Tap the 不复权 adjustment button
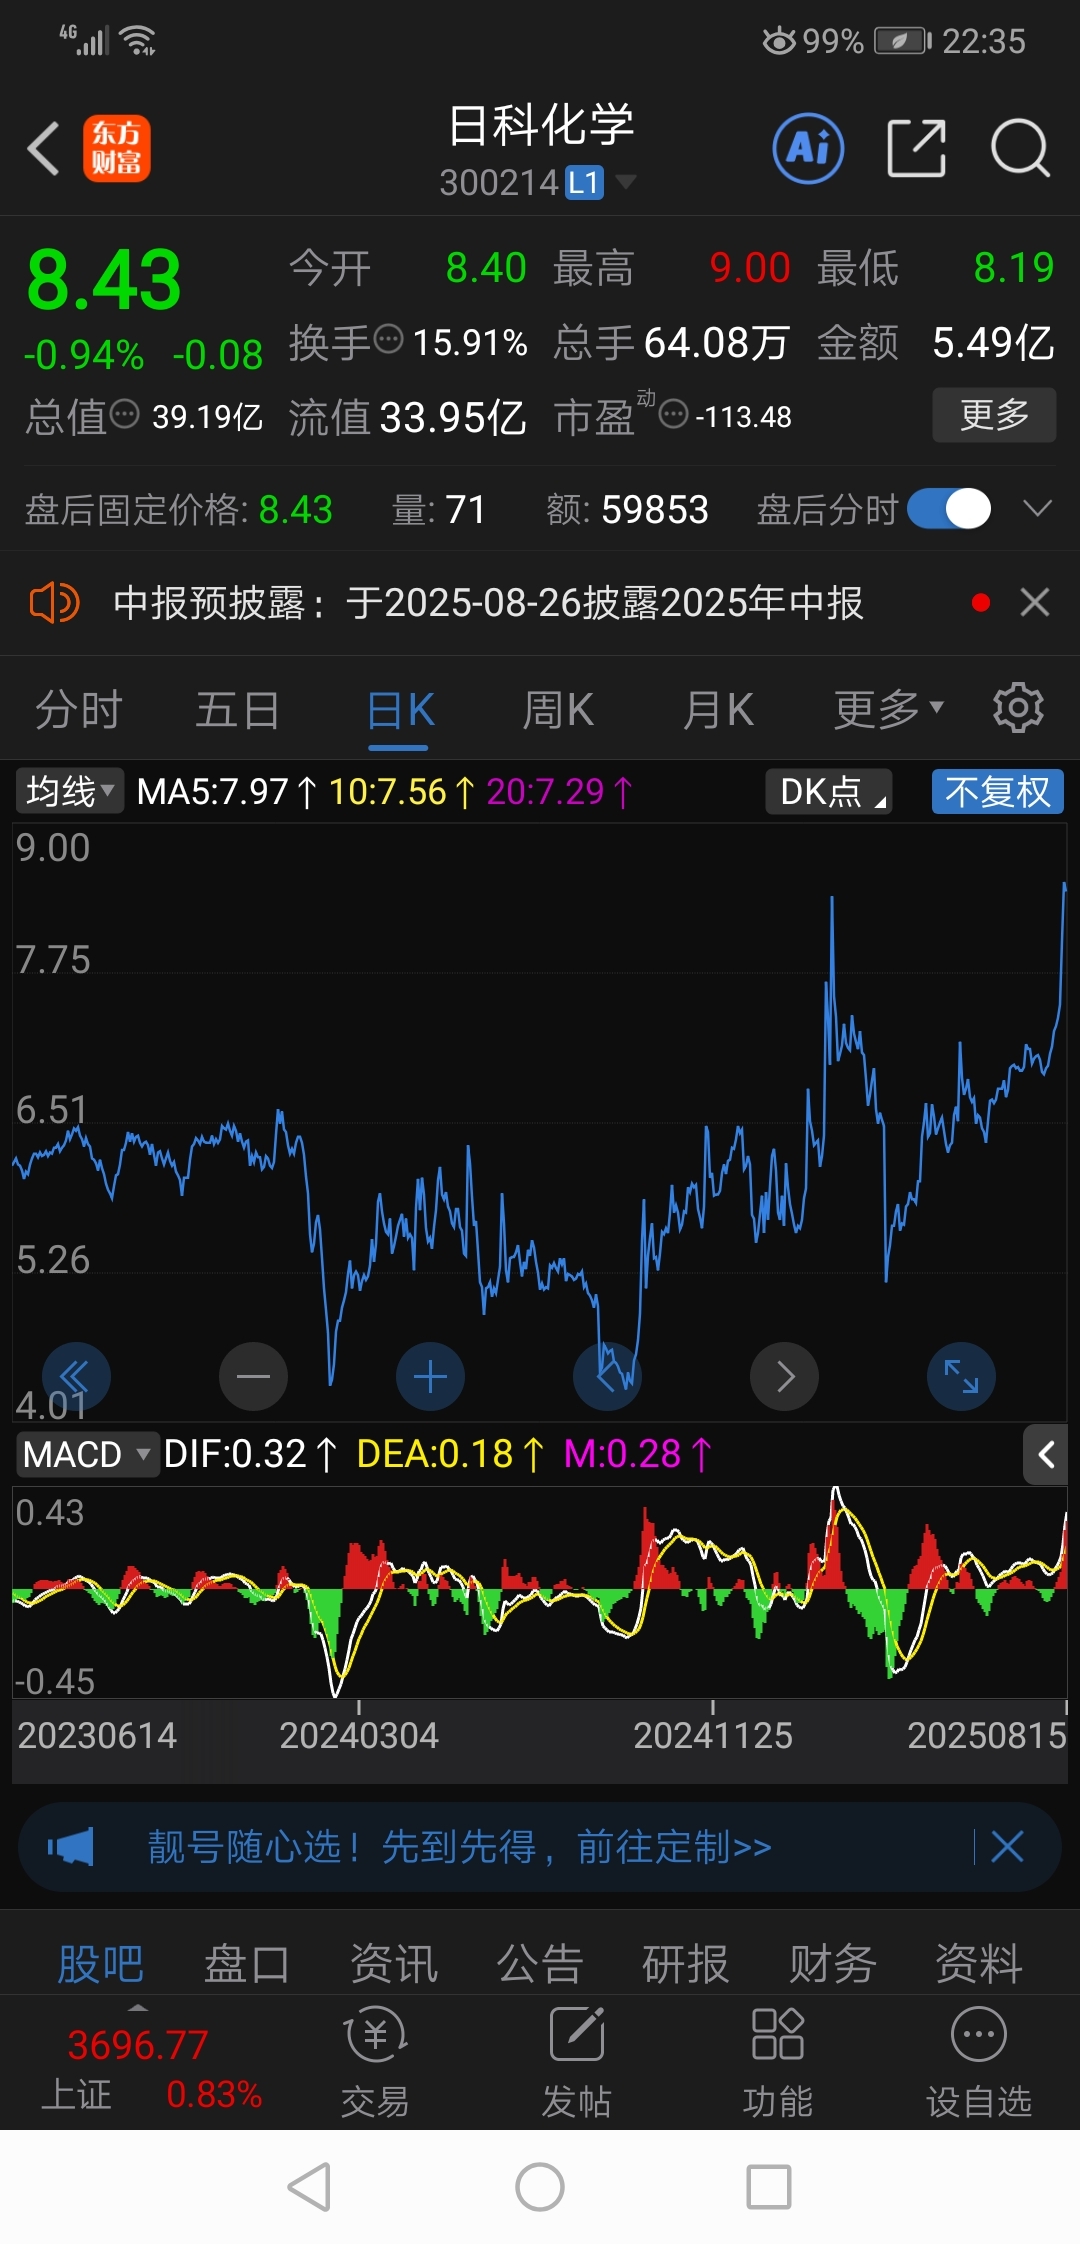Viewport: 1080px width, 2244px height. [997, 791]
